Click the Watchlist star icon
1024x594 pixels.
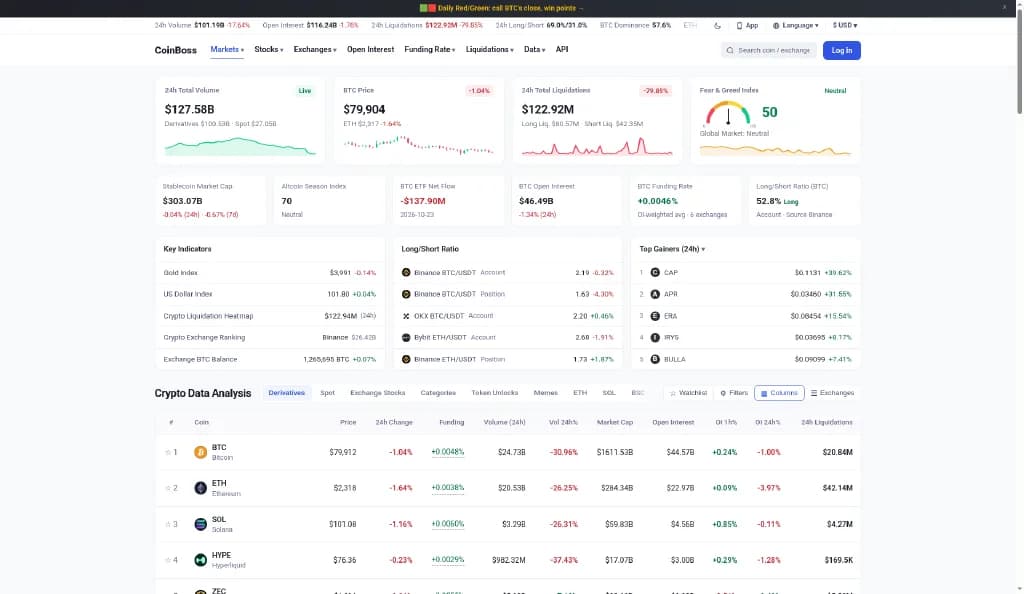pos(673,393)
